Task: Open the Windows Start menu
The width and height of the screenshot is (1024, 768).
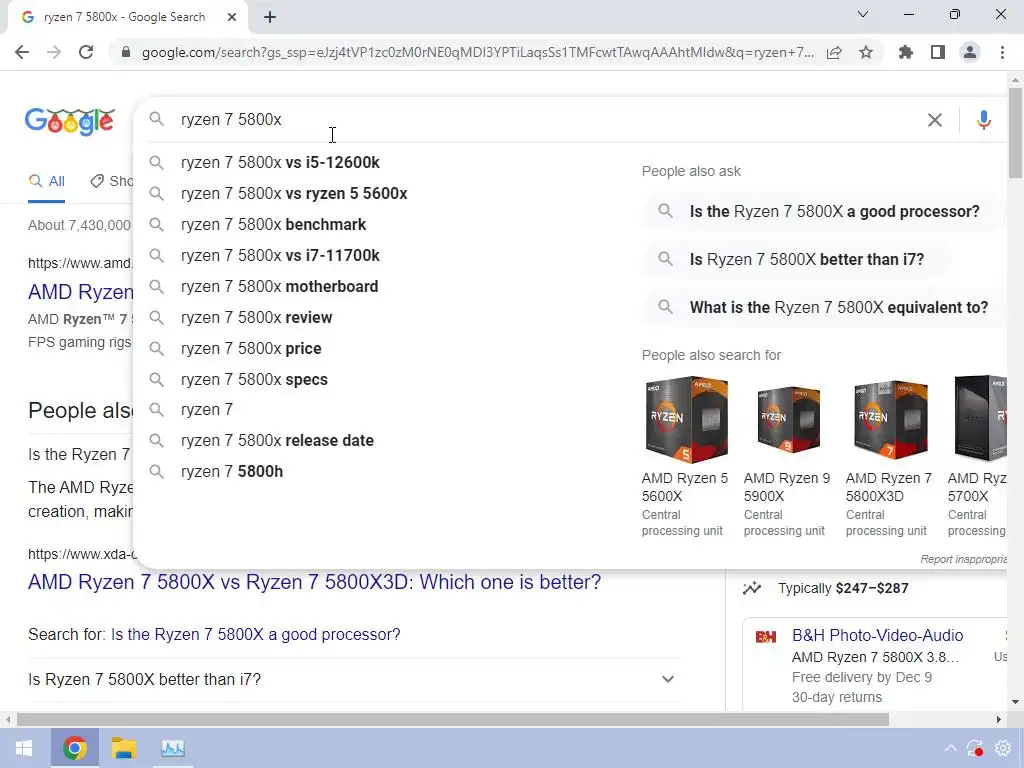Action: (x=24, y=748)
